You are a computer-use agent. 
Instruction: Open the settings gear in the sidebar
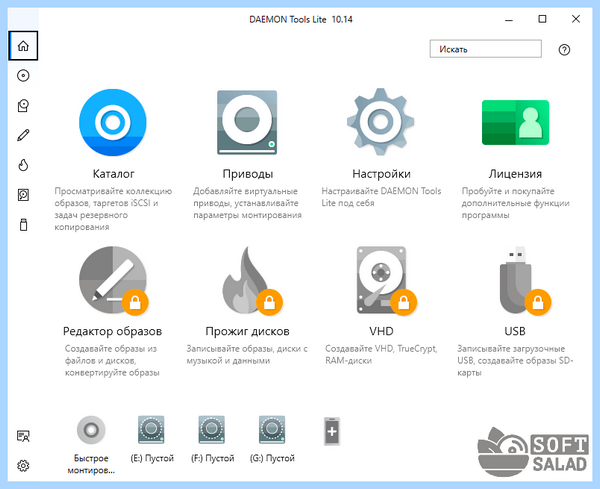pos(23,466)
